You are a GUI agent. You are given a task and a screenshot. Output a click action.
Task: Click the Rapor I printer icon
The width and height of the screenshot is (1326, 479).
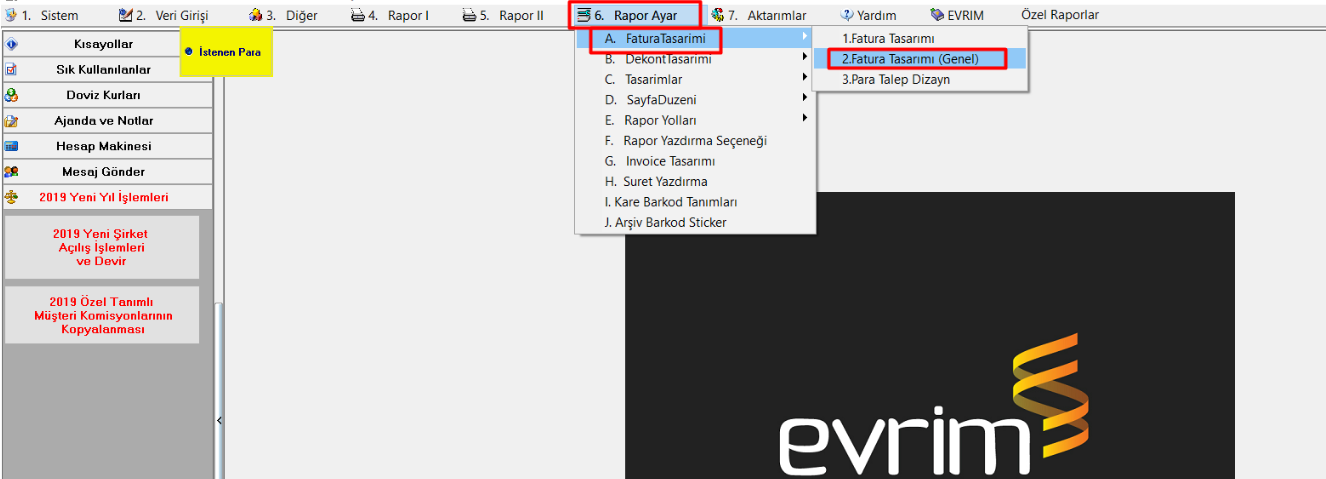point(358,15)
